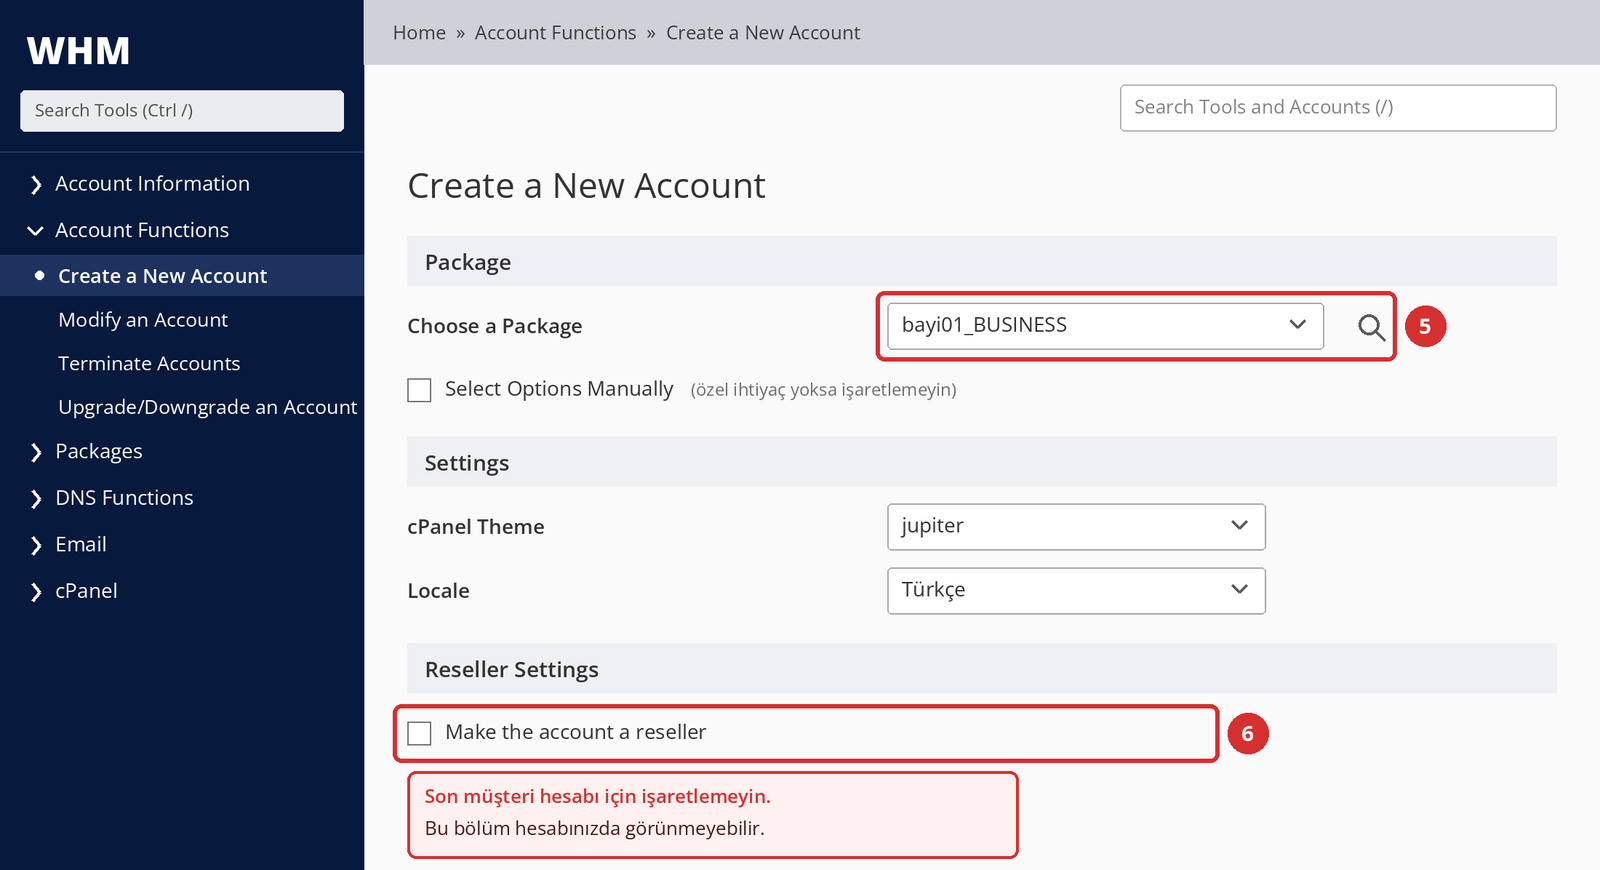The image size is (1600, 870).
Task: Expand cPanel section chevron
Action: point(36,592)
